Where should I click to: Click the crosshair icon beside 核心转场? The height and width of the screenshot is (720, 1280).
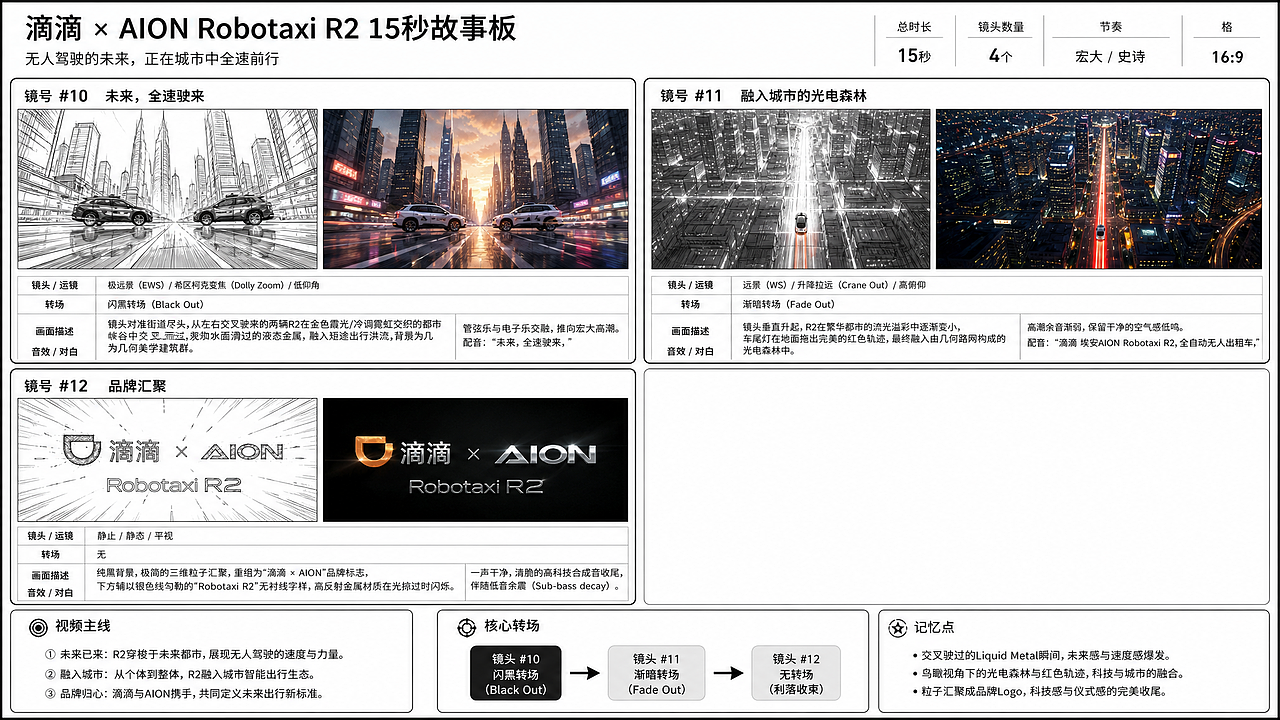(466, 627)
